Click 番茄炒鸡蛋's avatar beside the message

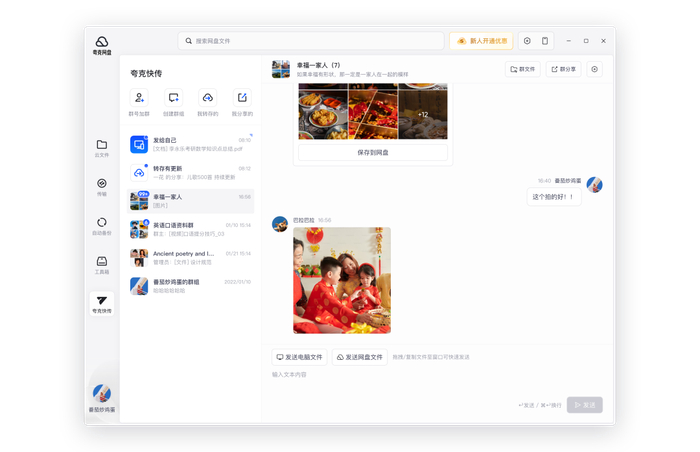[595, 184]
